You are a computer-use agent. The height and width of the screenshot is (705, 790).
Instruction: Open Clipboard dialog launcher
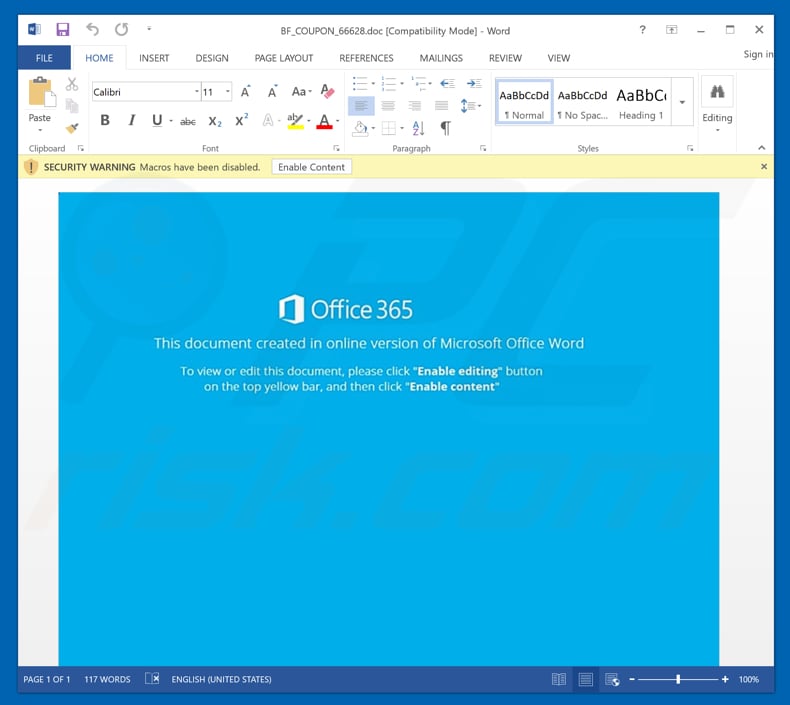[81, 148]
